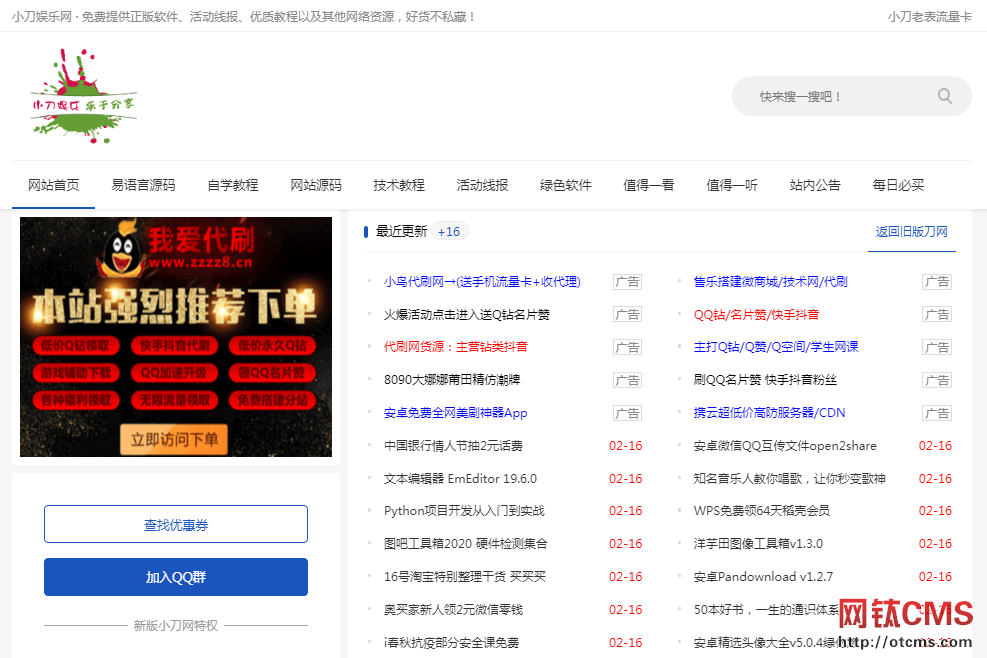Click the search magnifier icon
Screen dimensions: 987x658
944,95
